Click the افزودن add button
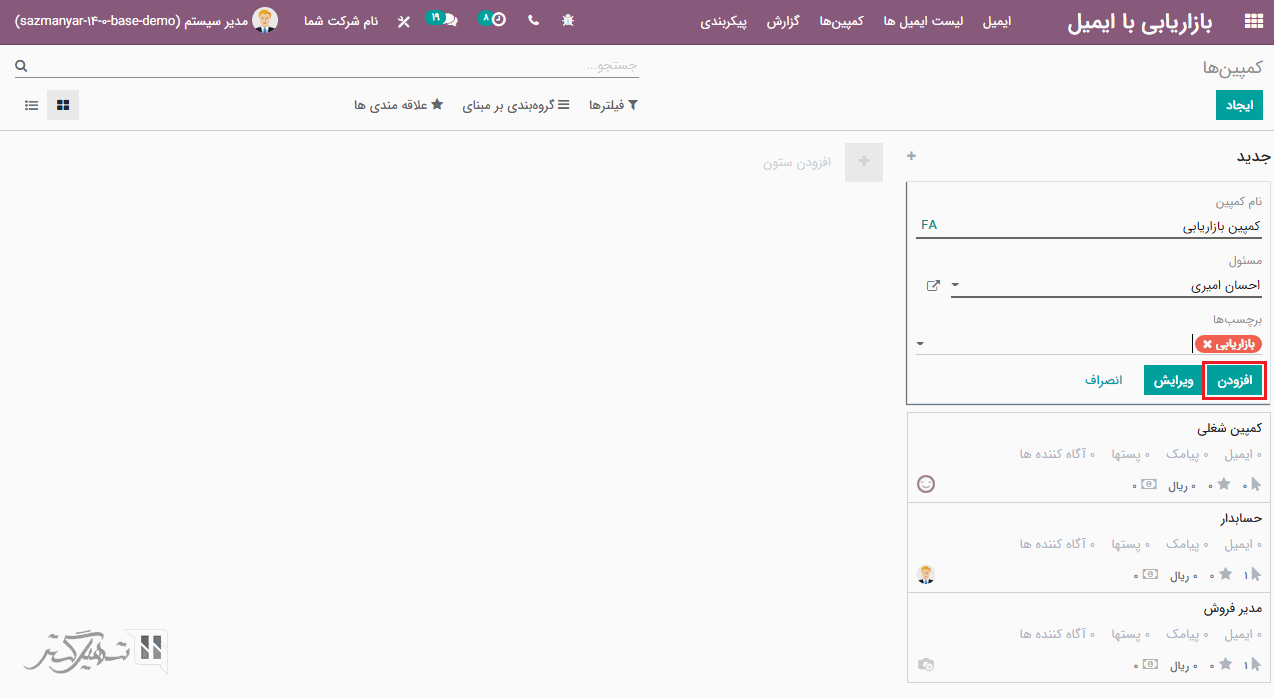Image resolution: width=1274 pixels, height=699 pixels. point(1236,380)
